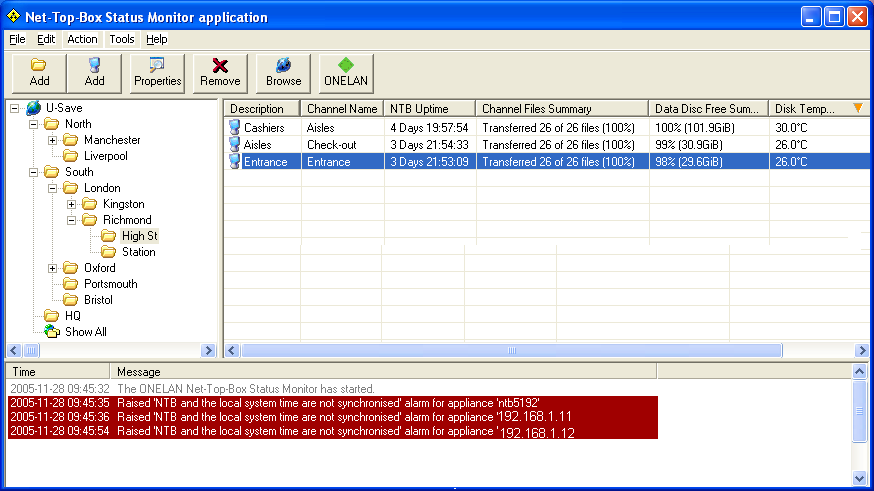Expand the Kingston tree node
Viewport: 874px width, 491px height.
[71, 204]
